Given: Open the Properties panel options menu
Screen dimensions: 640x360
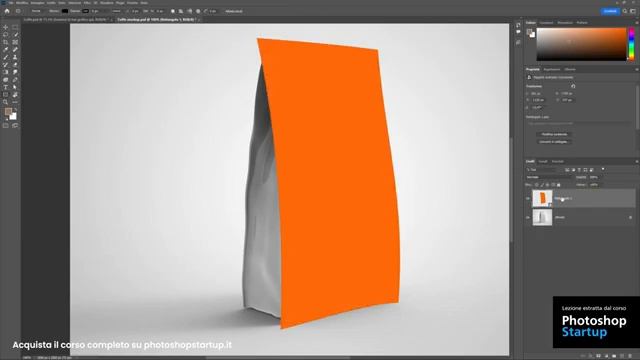Looking at the screenshot, I should point(636,70).
